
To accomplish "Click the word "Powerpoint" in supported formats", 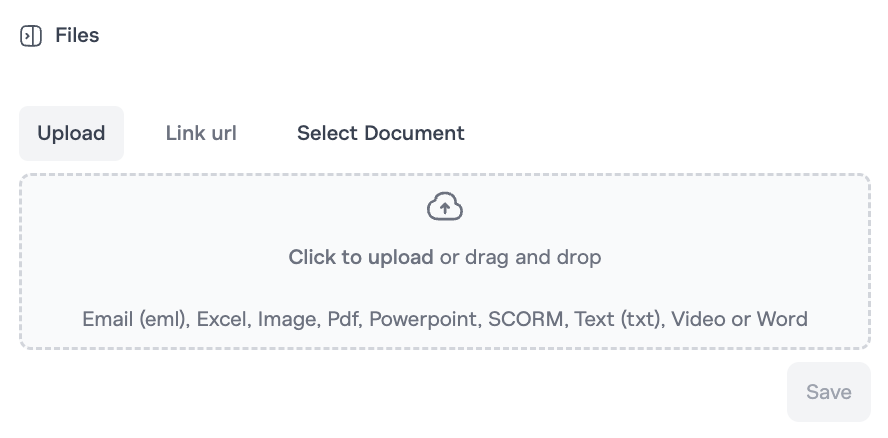I will click(426, 320).
